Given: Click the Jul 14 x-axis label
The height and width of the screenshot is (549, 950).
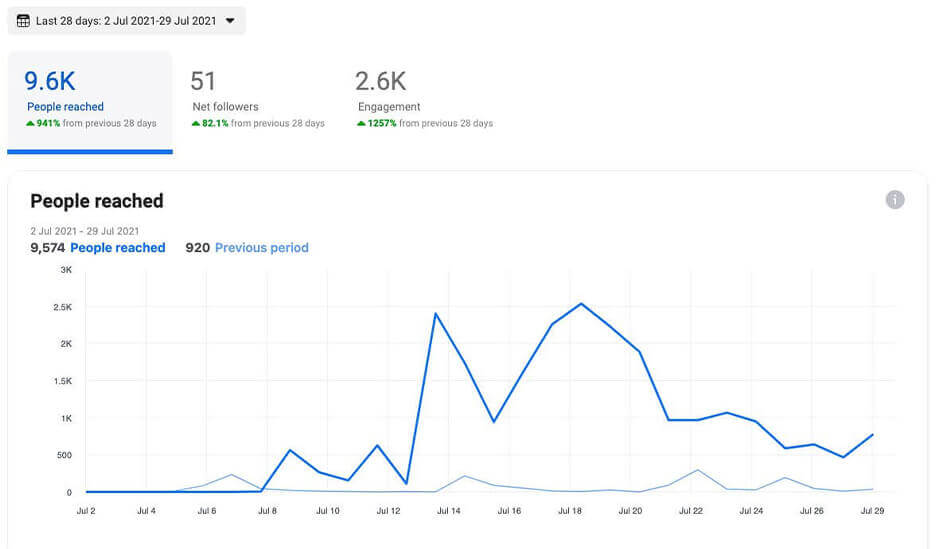Looking at the screenshot, I should click(x=449, y=511).
